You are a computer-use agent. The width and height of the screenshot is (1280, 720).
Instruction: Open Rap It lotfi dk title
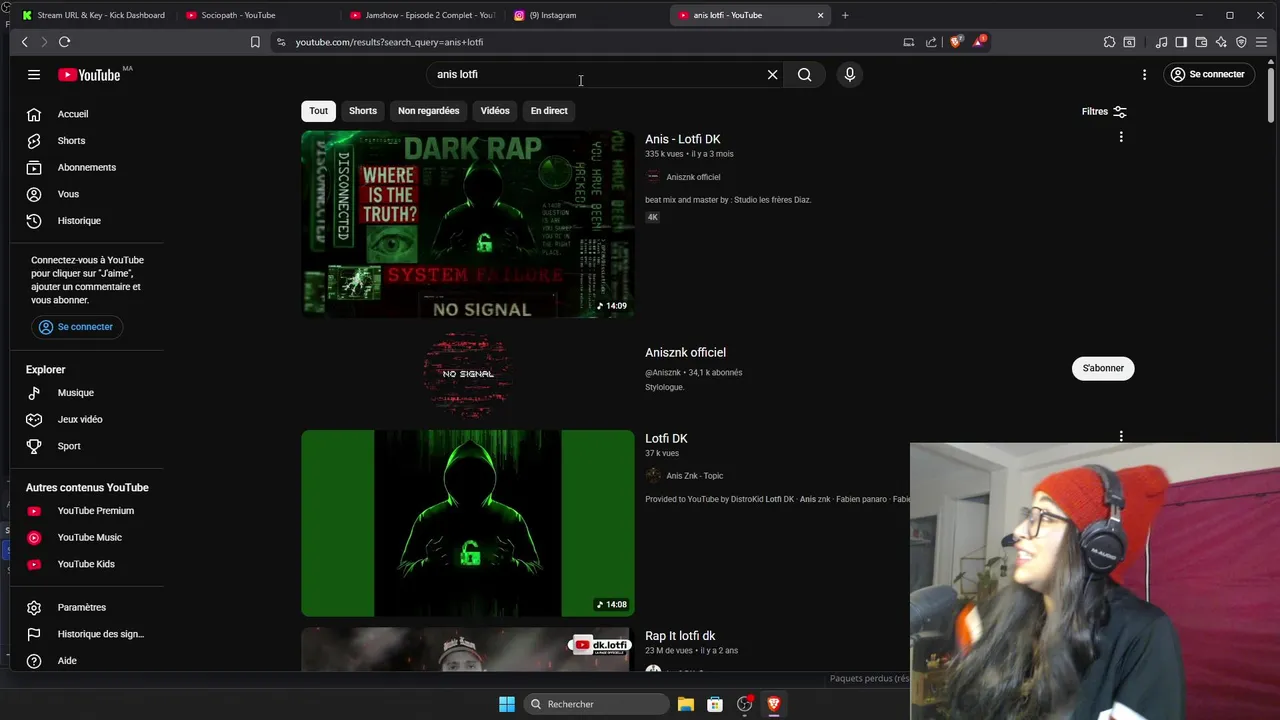[x=680, y=636]
